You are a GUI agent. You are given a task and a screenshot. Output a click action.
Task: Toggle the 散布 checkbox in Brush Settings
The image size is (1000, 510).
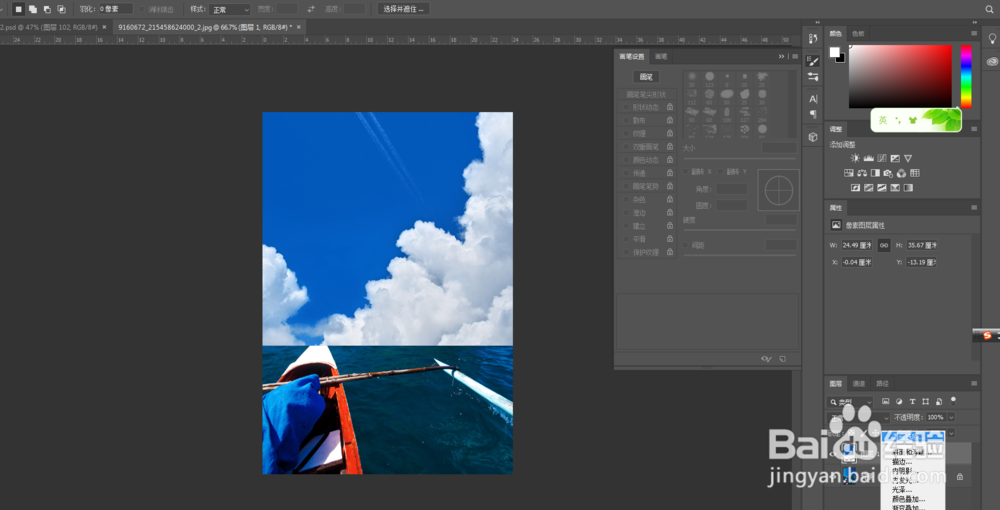627,120
